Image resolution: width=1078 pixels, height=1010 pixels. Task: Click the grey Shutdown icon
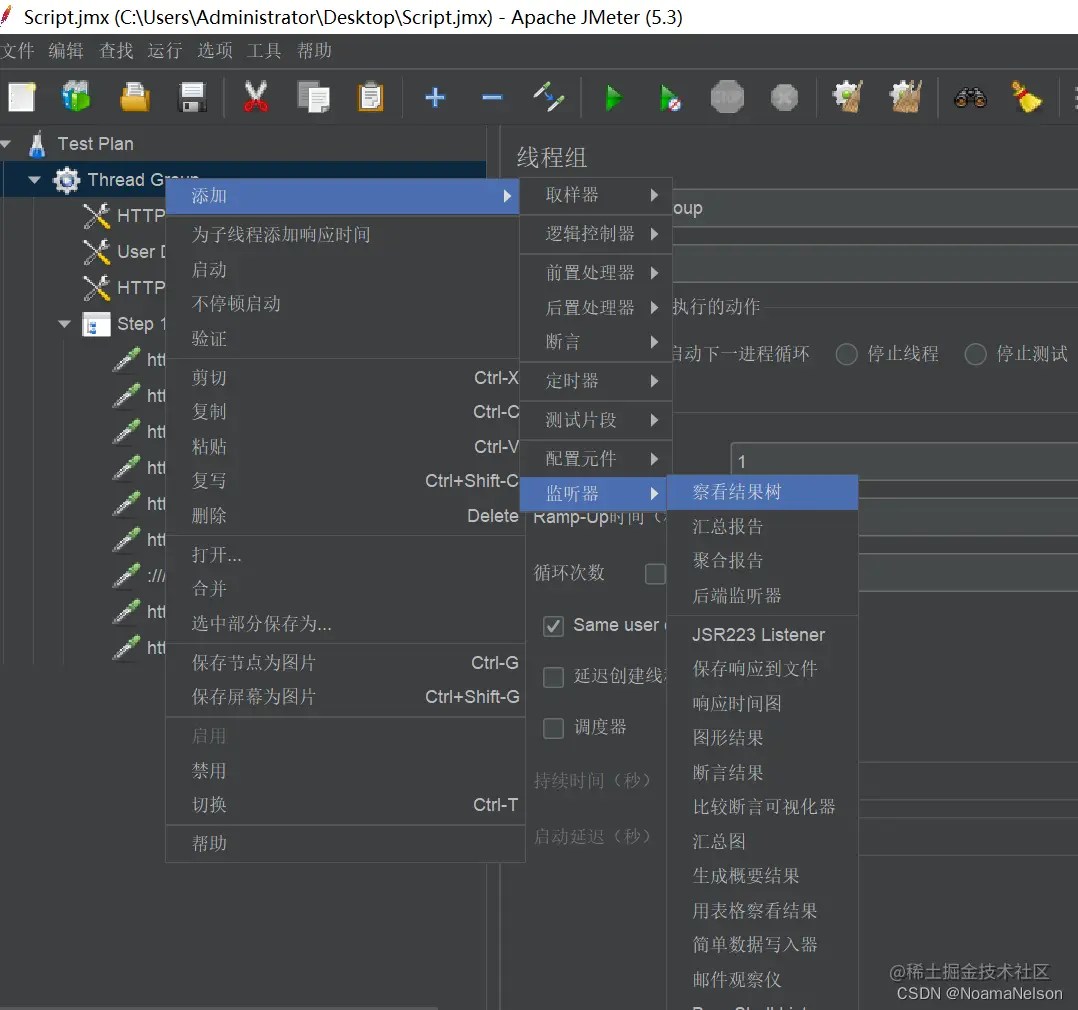tap(784, 98)
